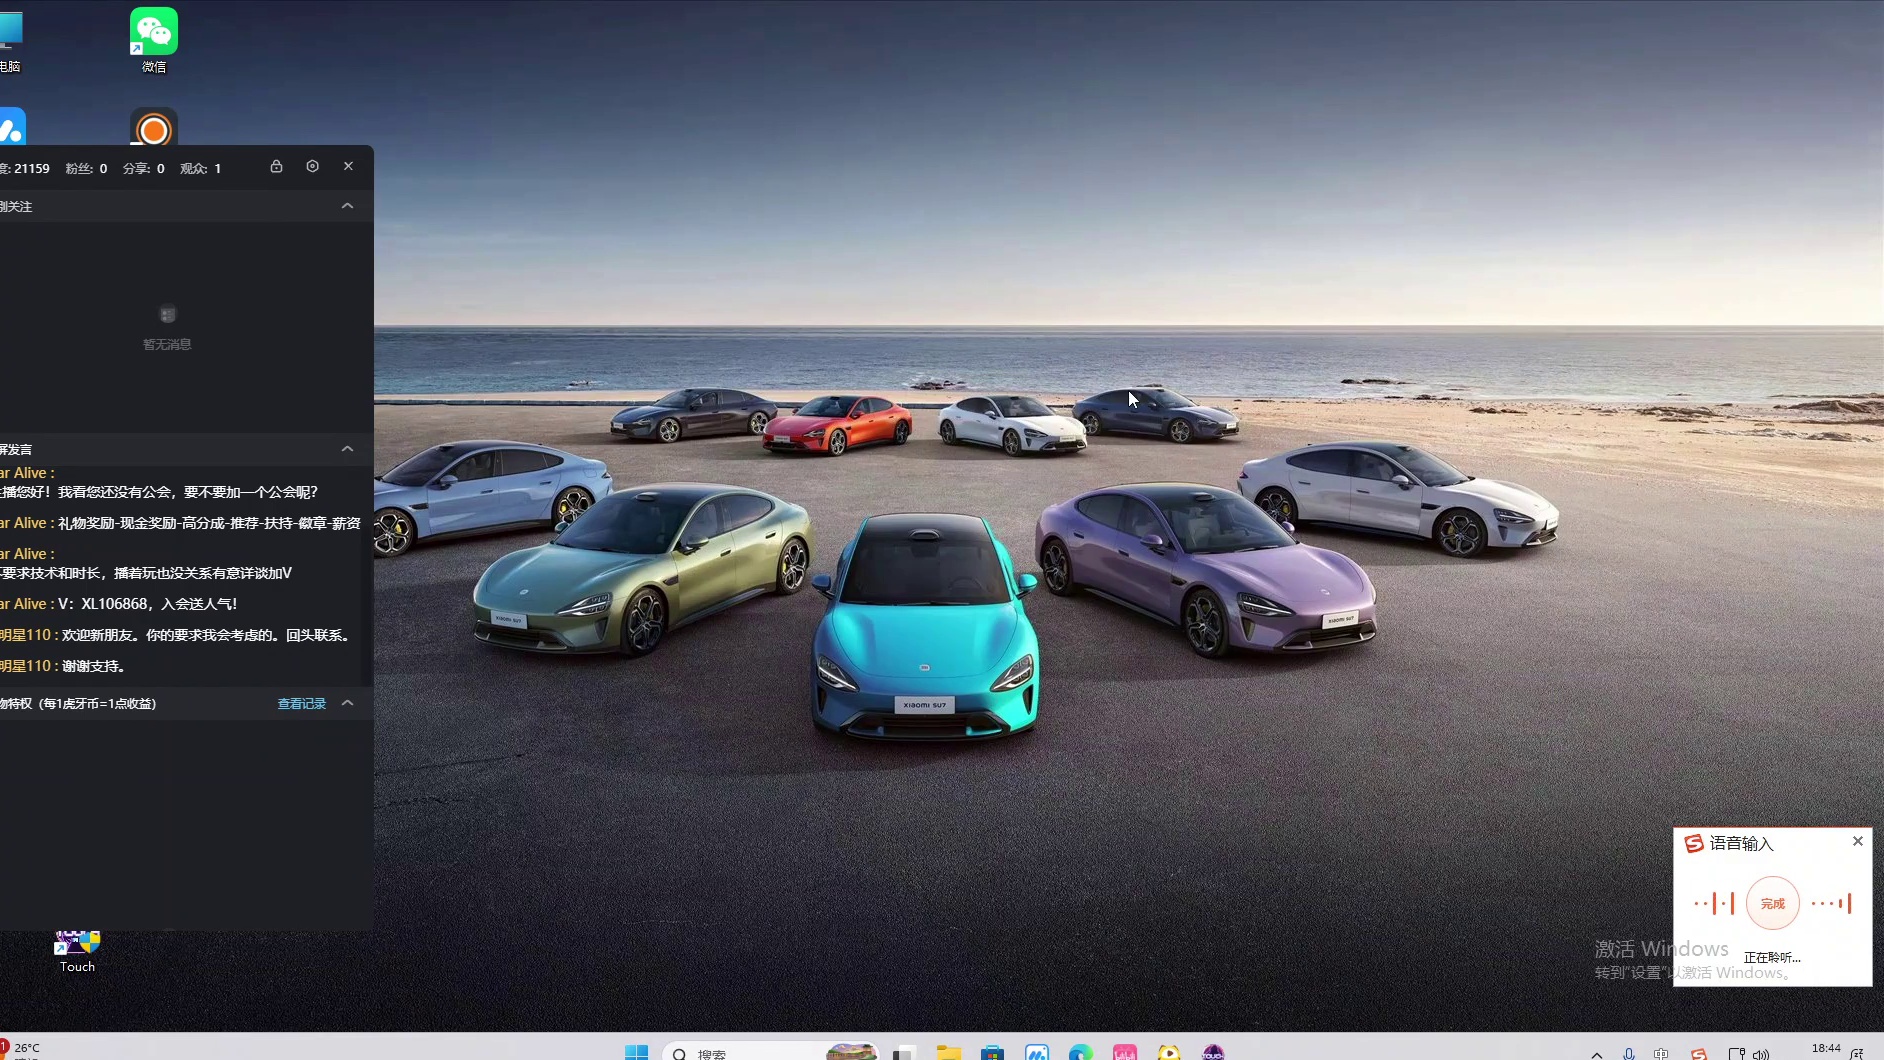Open the WeChat (微信) desktop shortcut
This screenshot has height=1060, width=1884.
coord(154,40)
